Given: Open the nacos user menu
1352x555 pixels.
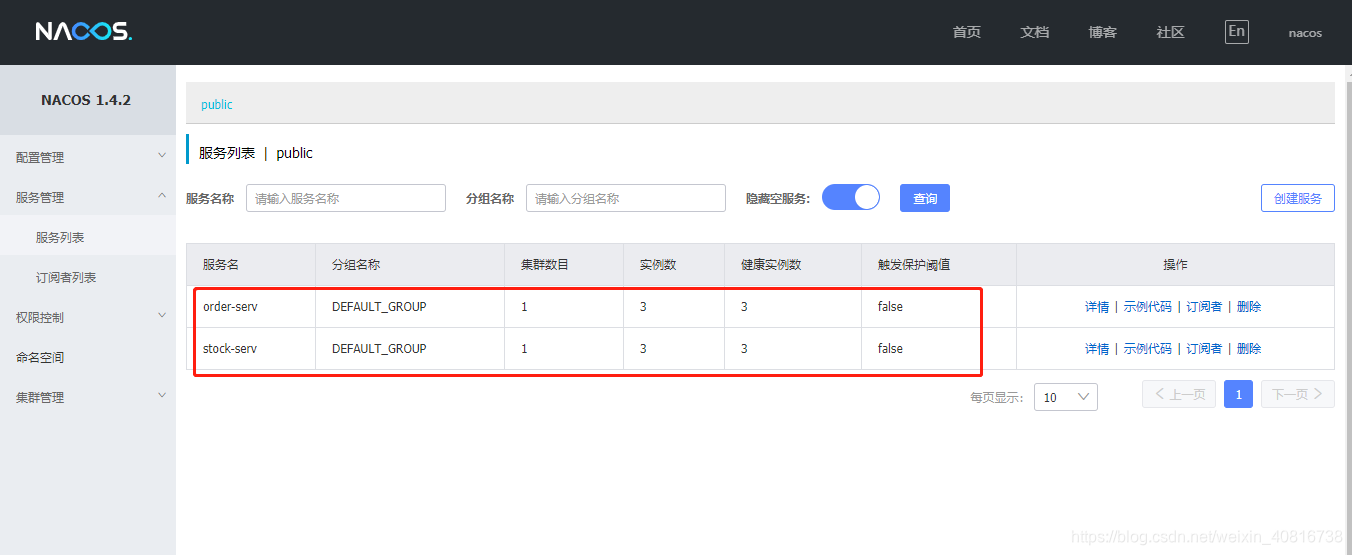Looking at the screenshot, I should (1305, 33).
